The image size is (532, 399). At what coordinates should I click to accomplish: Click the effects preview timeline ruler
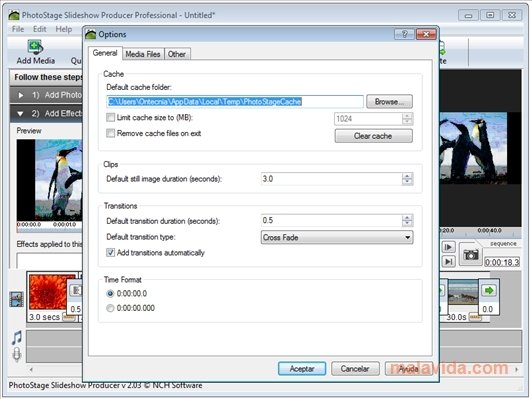point(50,226)
